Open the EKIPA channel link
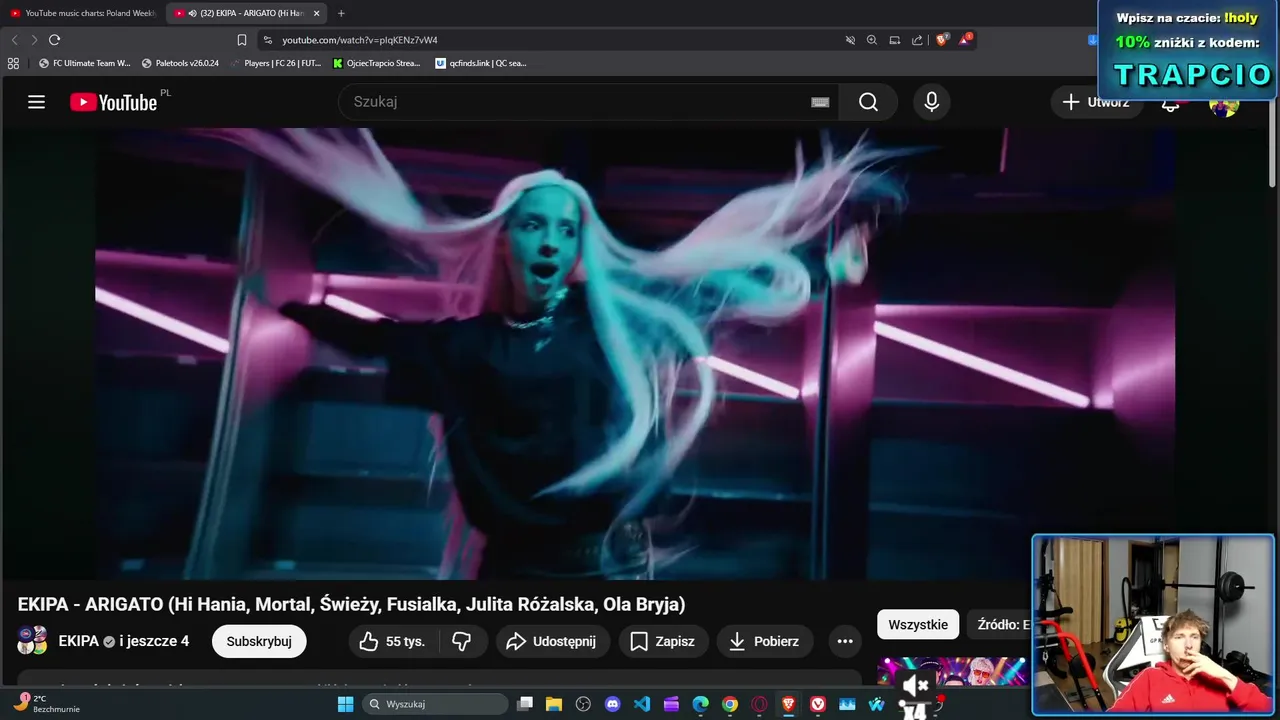Screen dimensions: 1280x720 point(79,641)
